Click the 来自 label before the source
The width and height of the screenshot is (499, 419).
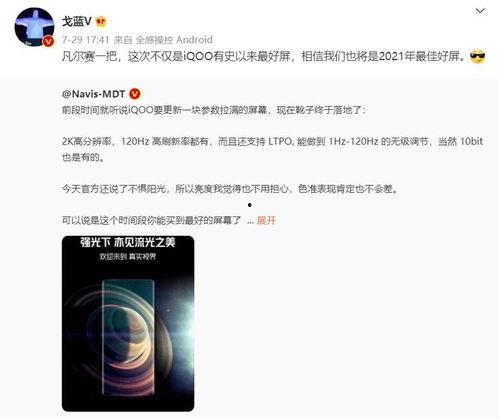[123, 40]
